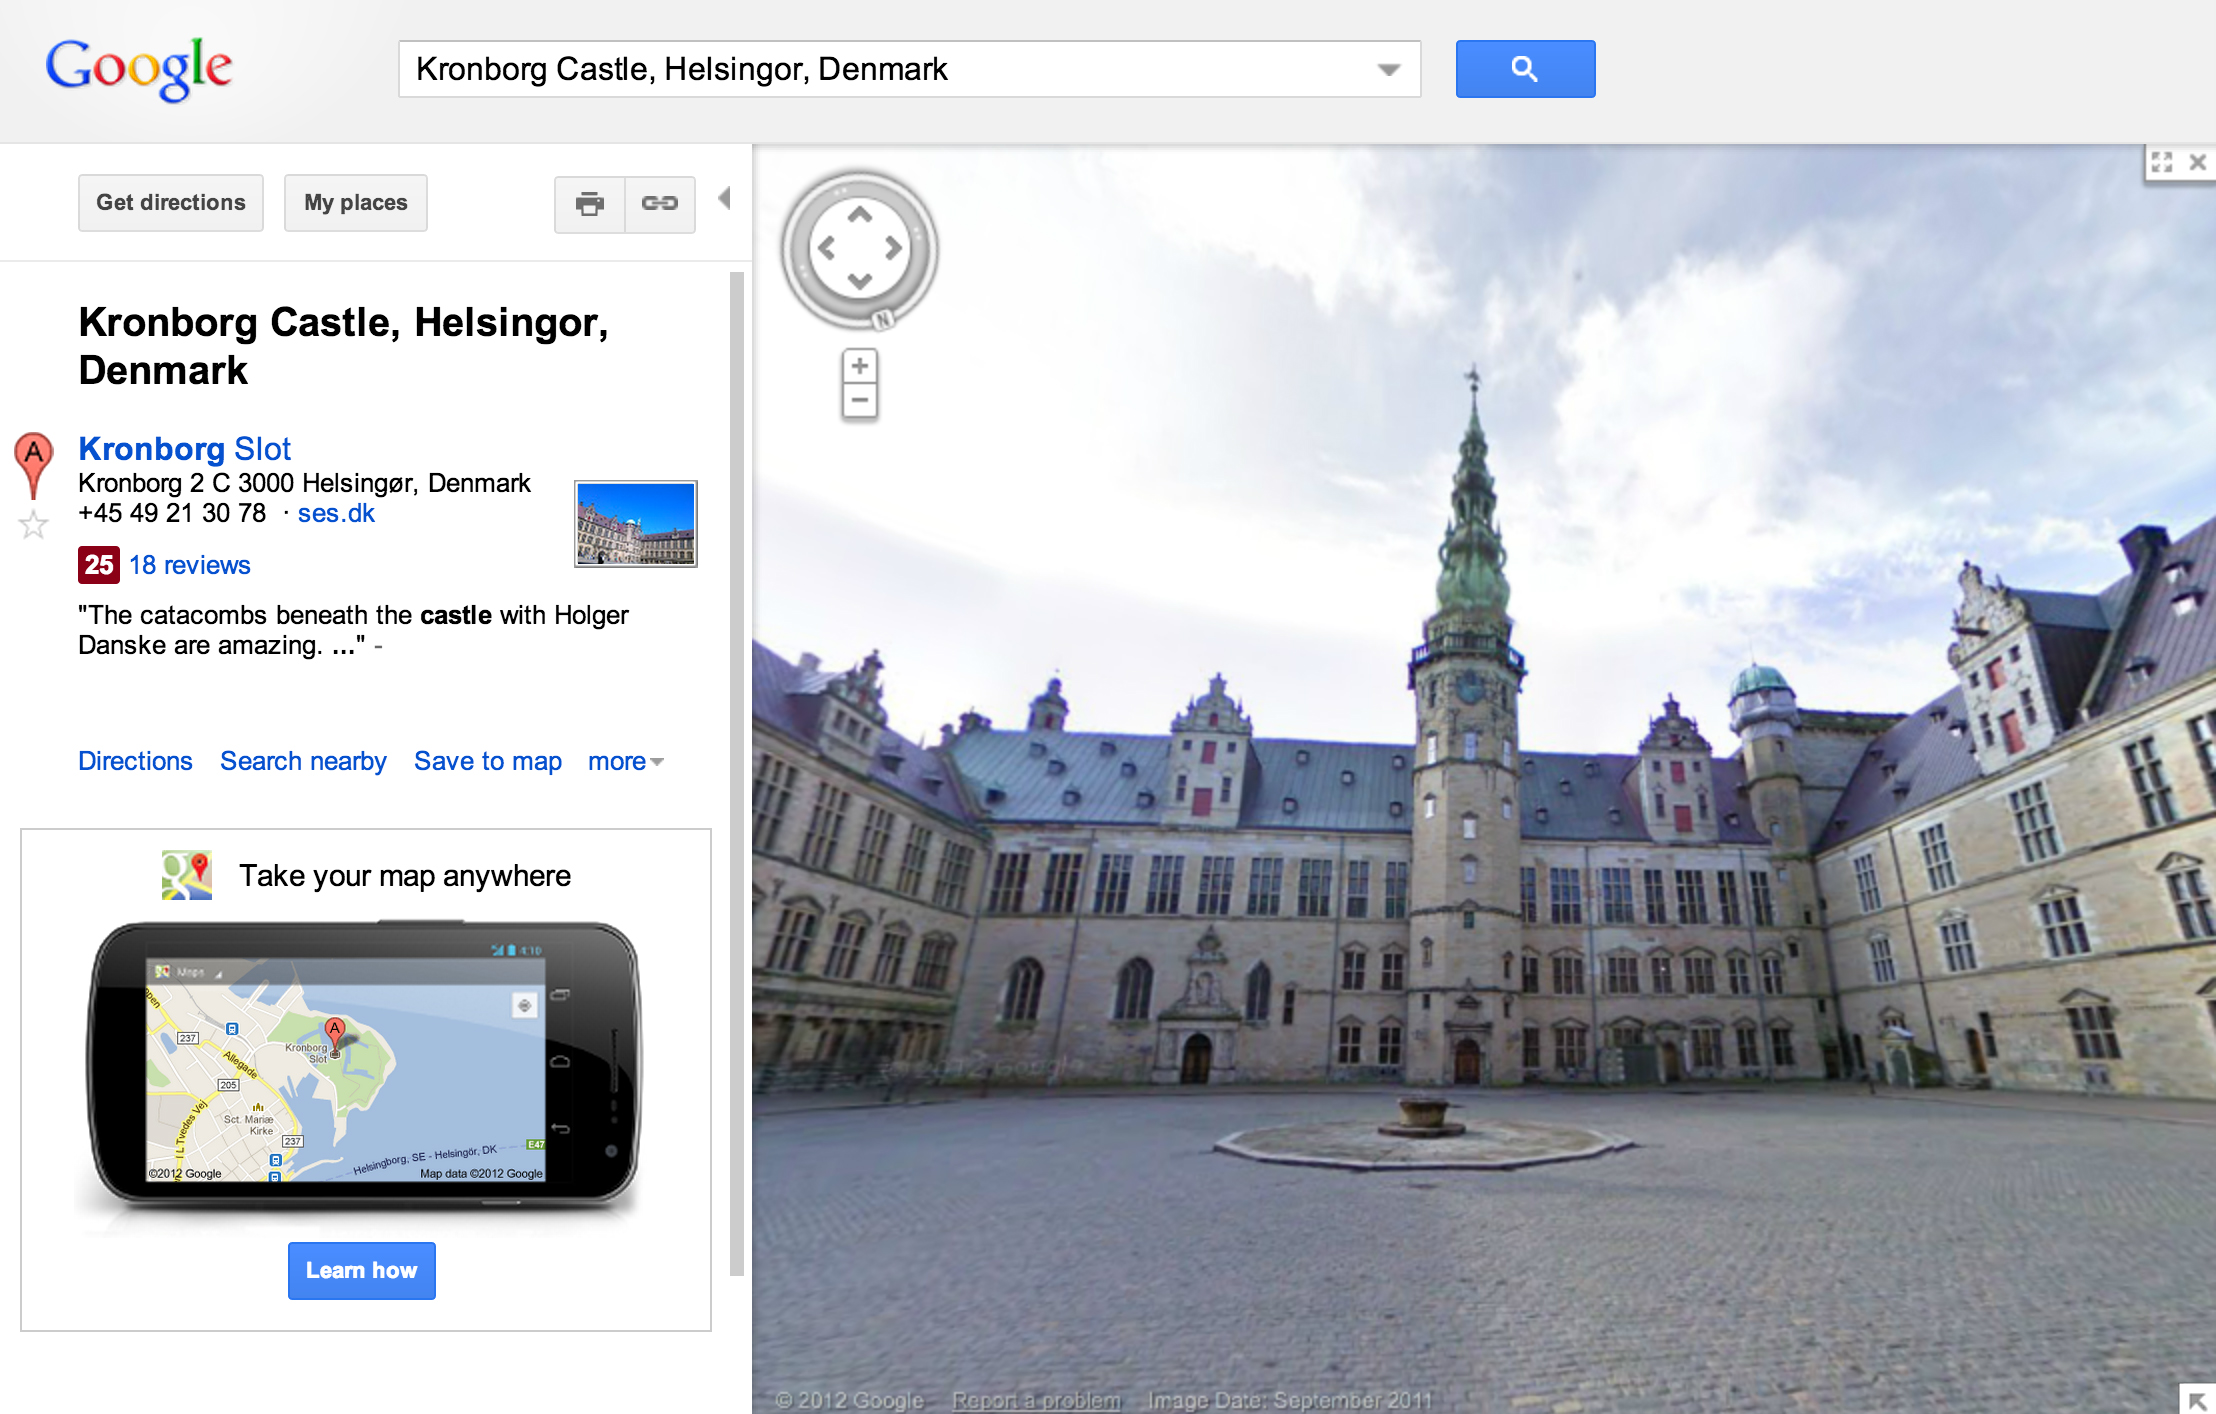Toggle fullscreen Street View
Viewport: 2216px width, 1414px height.
pyautogui.click(x=2162, y=162)
